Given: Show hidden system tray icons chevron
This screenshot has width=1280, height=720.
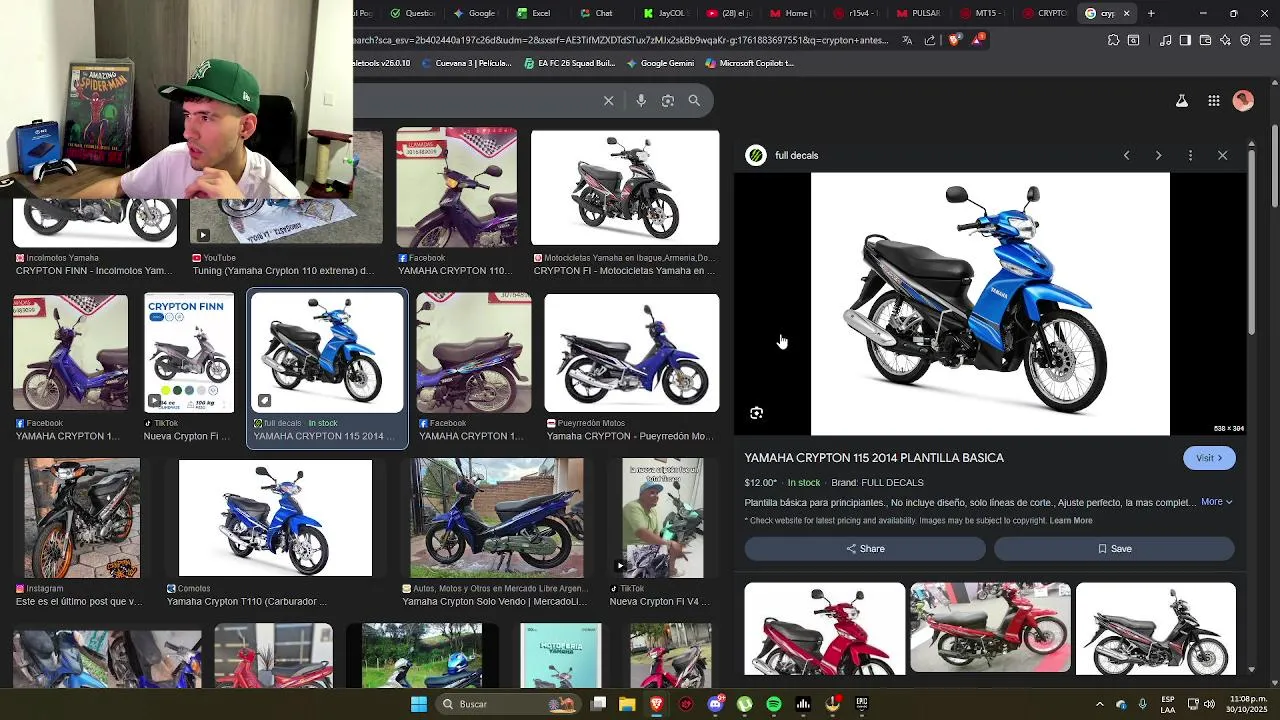Looking at the screenshot, I should 1099,704.
